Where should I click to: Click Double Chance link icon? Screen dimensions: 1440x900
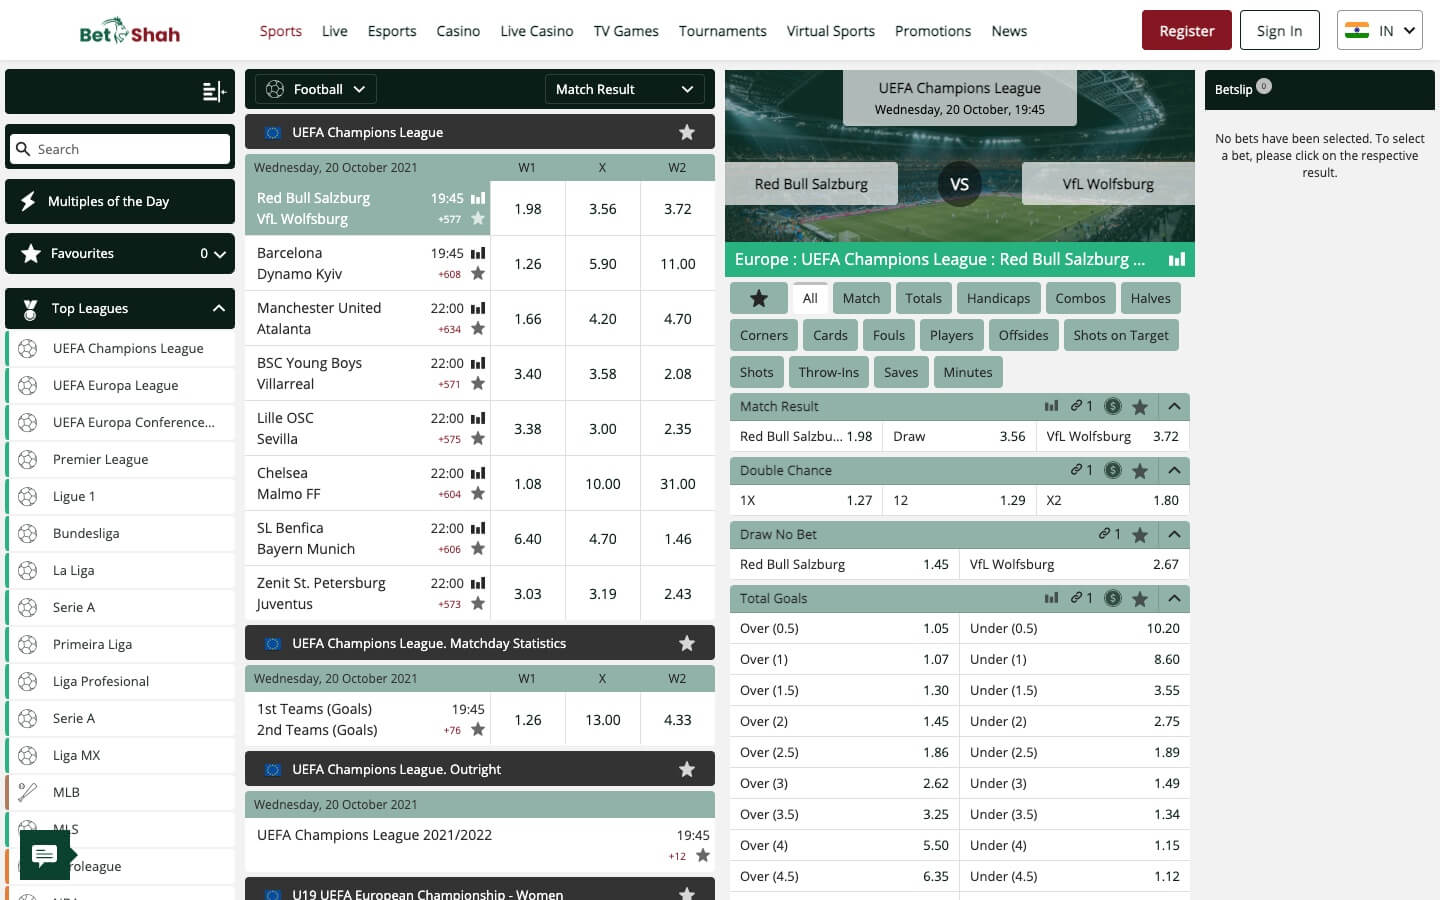pyautogui.click(x=1076, y=470)
